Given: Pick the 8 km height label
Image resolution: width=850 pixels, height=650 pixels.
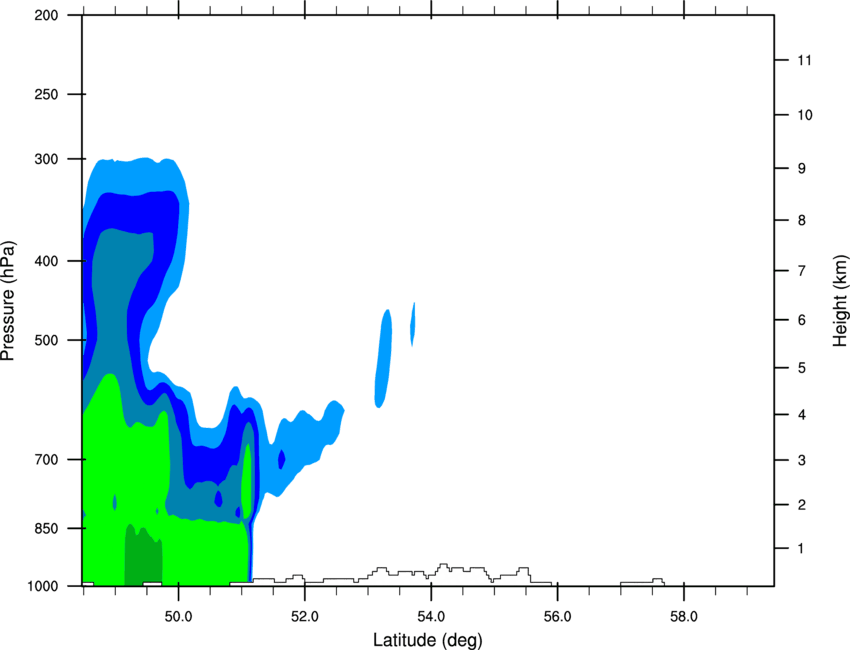Looking at the screenshot, I should tap(802, 220).
